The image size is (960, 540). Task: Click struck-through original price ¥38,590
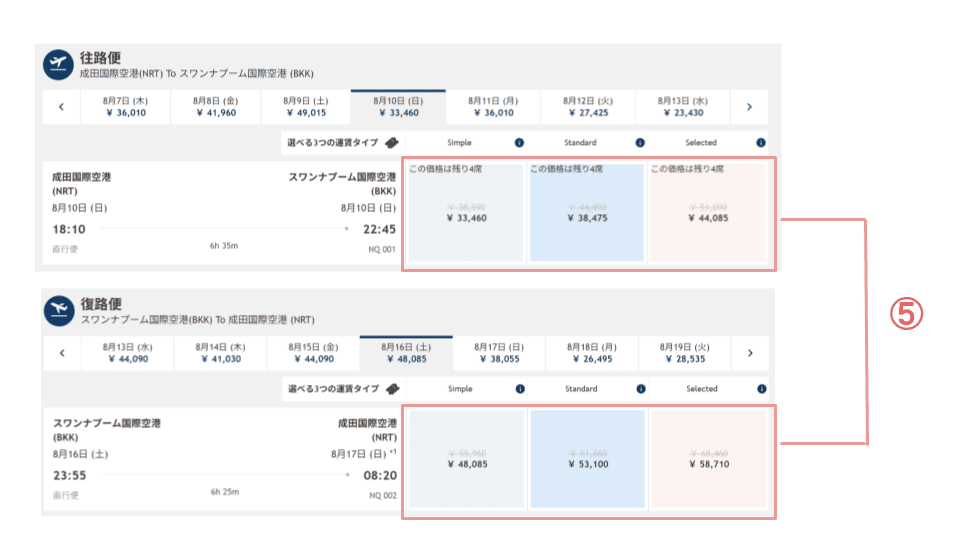click(x=467, y=208)
